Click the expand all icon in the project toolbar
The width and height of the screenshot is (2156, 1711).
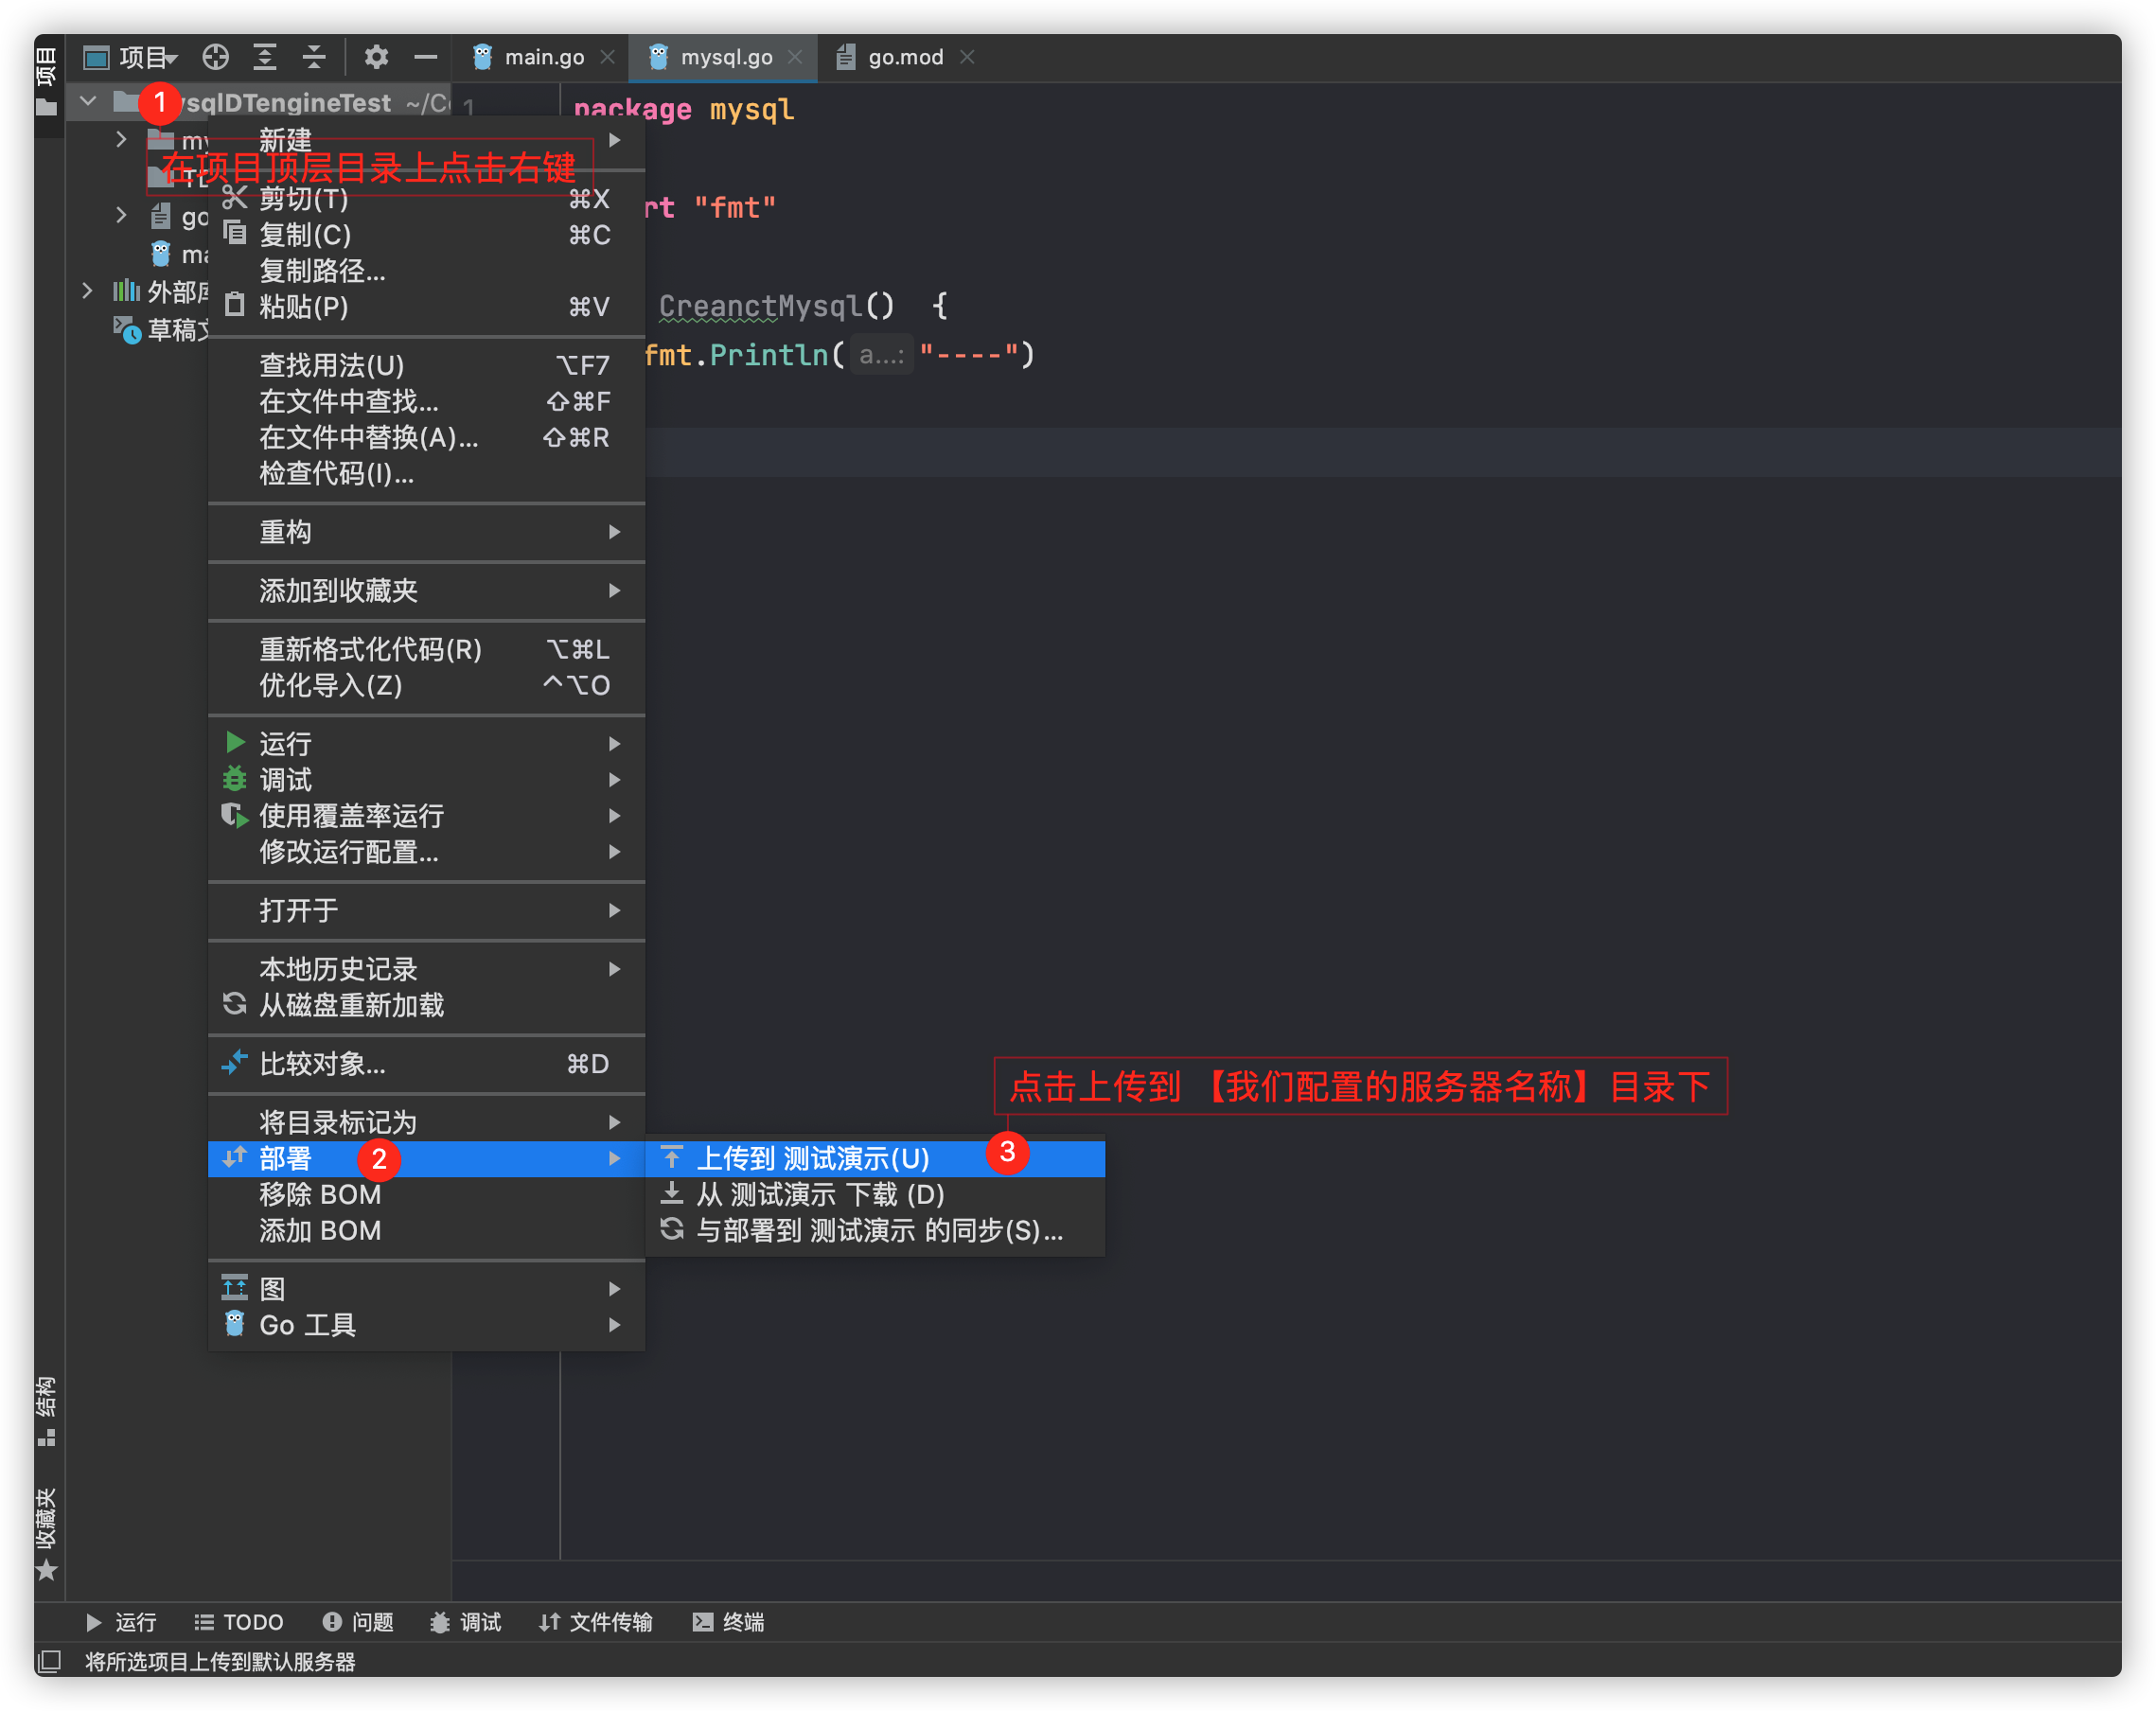coord(264,57)
